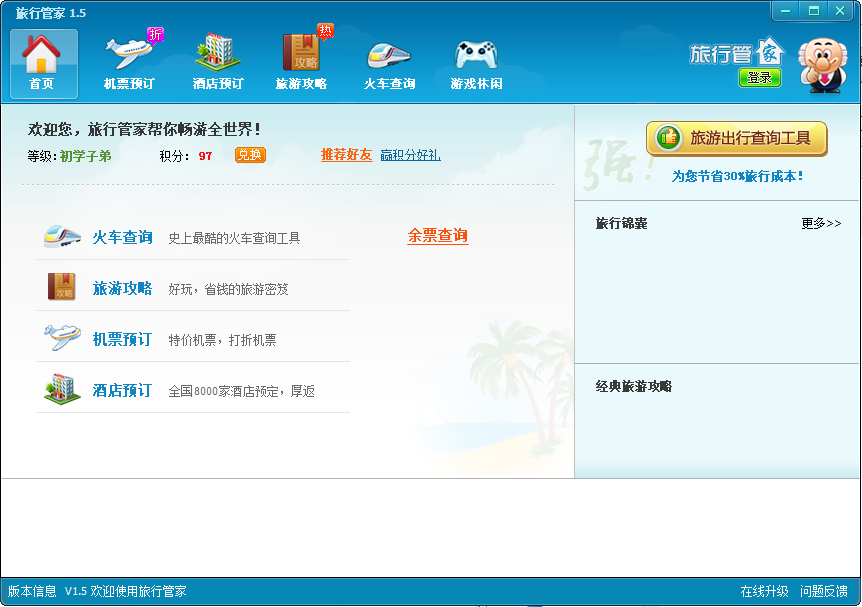Click 好玩，省钱的旅游密笈 description
The height and width of the screenshot is (607, 862).
[228, 289]
